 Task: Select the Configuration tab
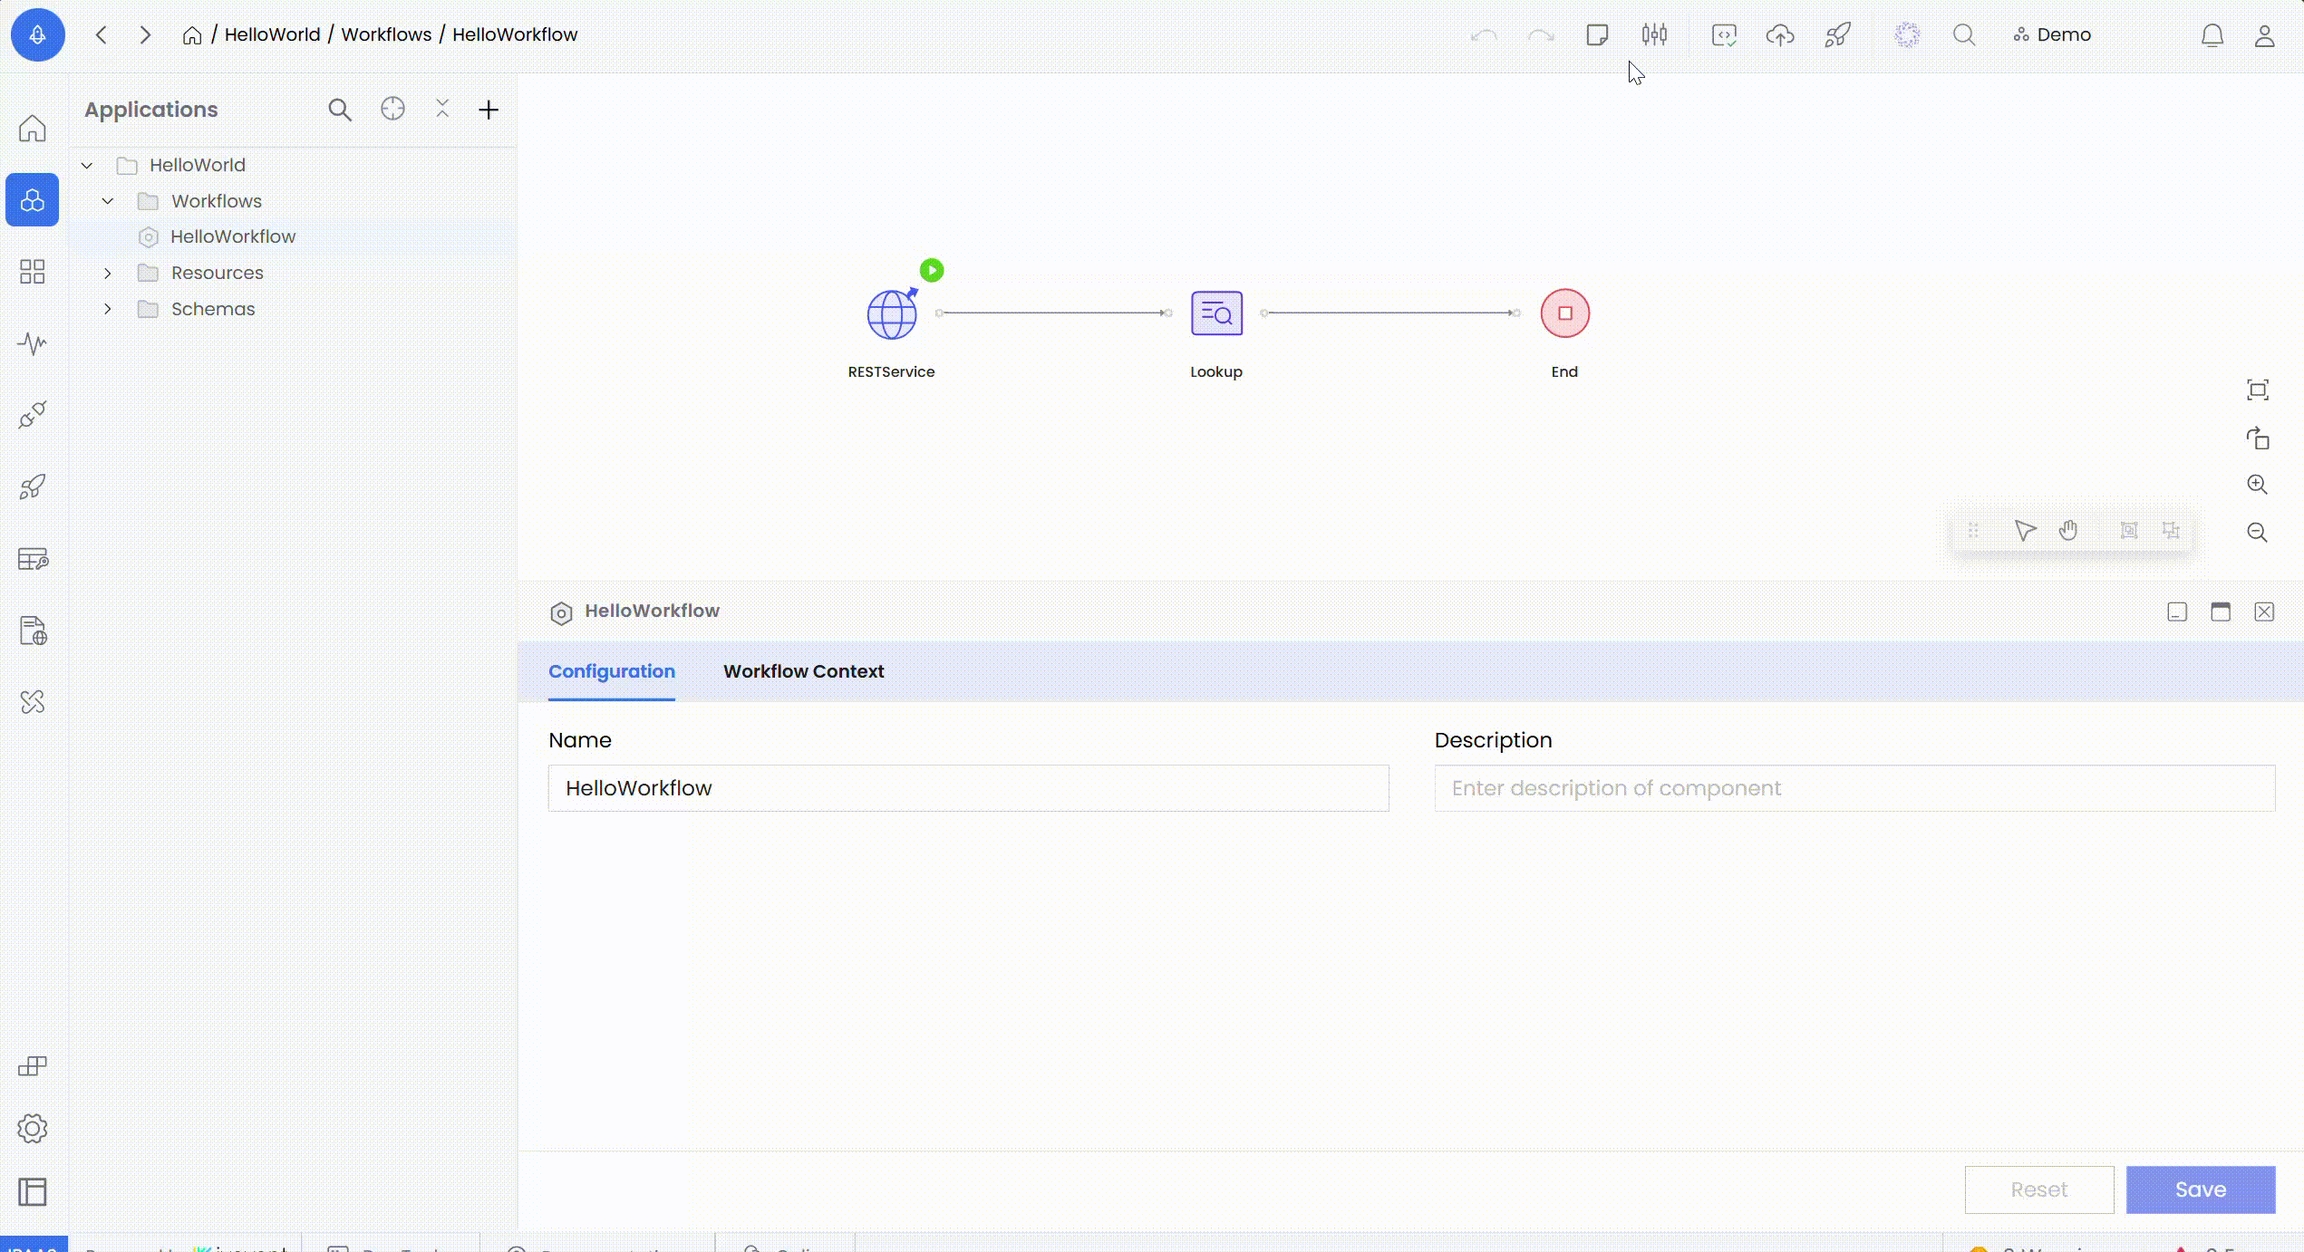pyautogui.click(x=611, y=671)
